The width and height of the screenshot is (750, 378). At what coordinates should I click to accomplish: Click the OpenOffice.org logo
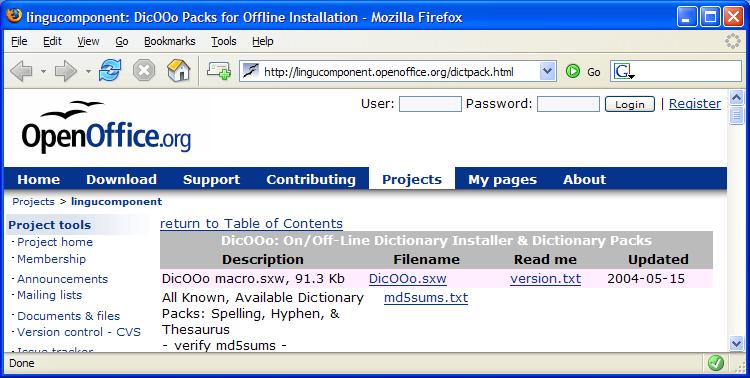tap(106, 127)
